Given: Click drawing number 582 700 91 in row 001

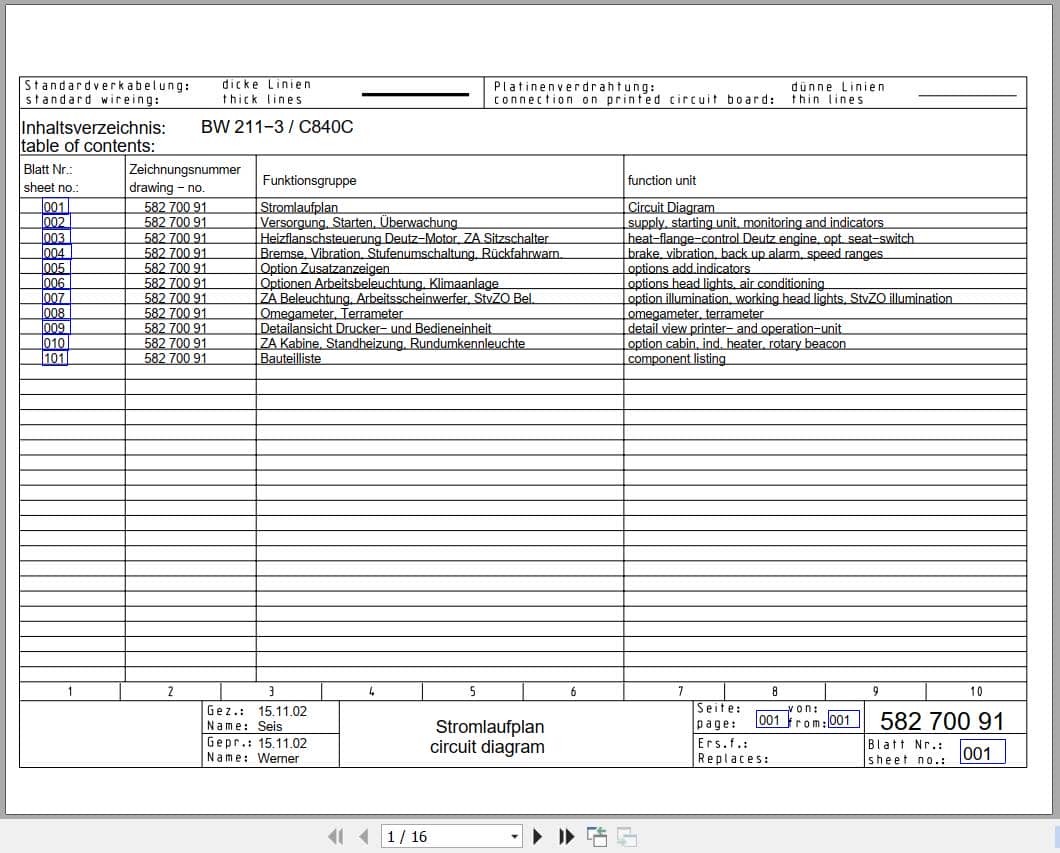Looking at the screenshot, I should click(175, 208).
